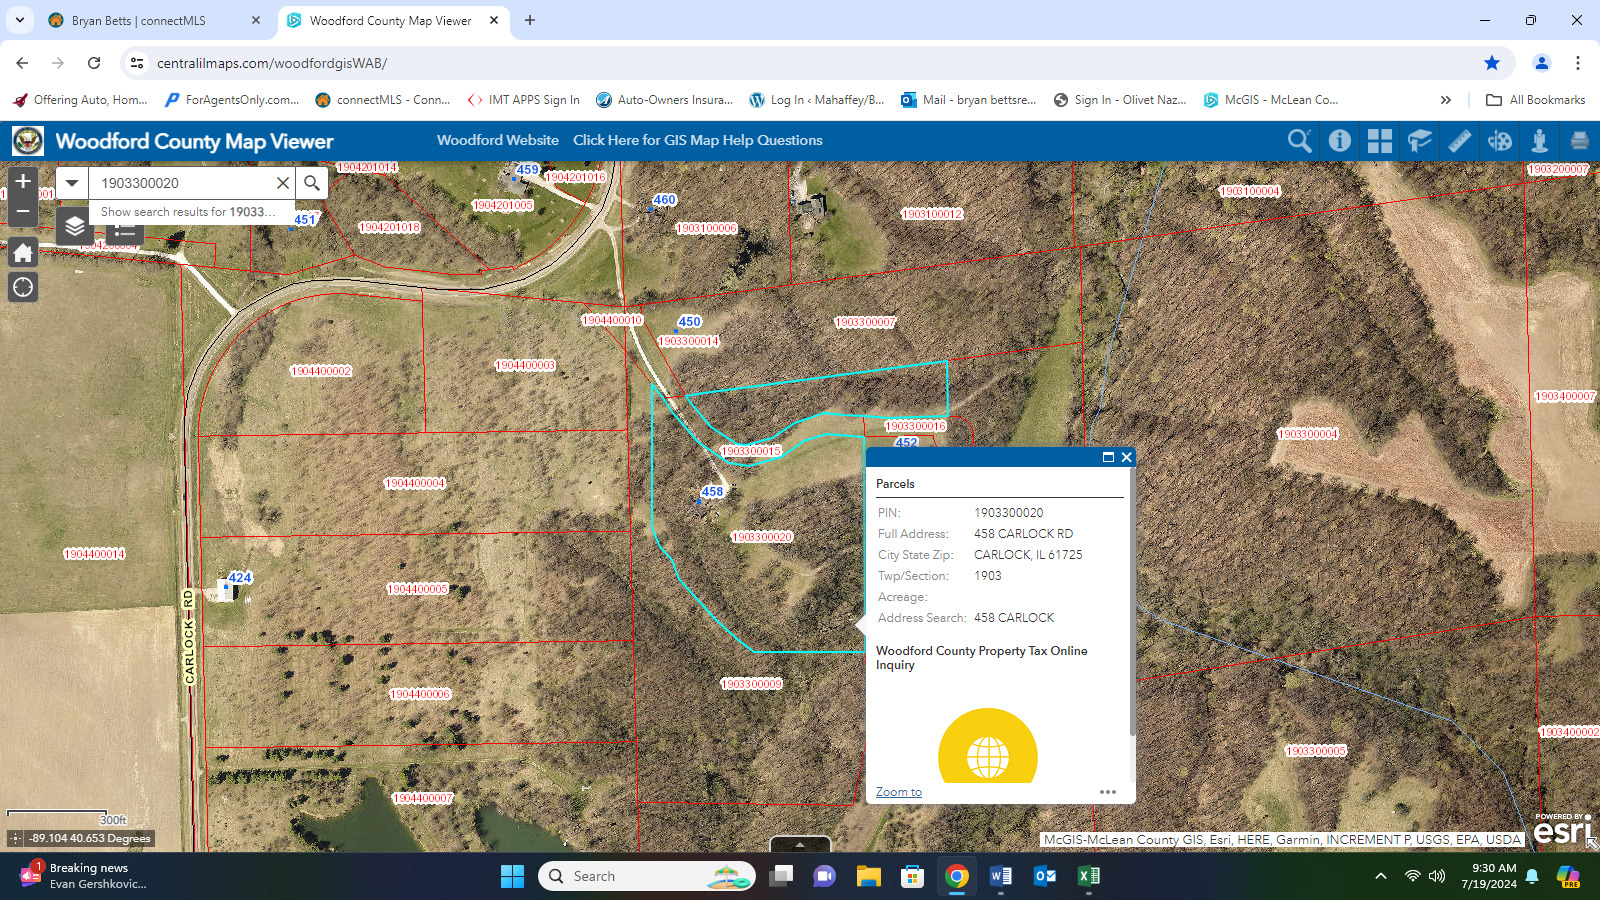This screenshot has height=900, width=1600.
Task: Expand search source dropdown arrow
Action: click(72, 183)
